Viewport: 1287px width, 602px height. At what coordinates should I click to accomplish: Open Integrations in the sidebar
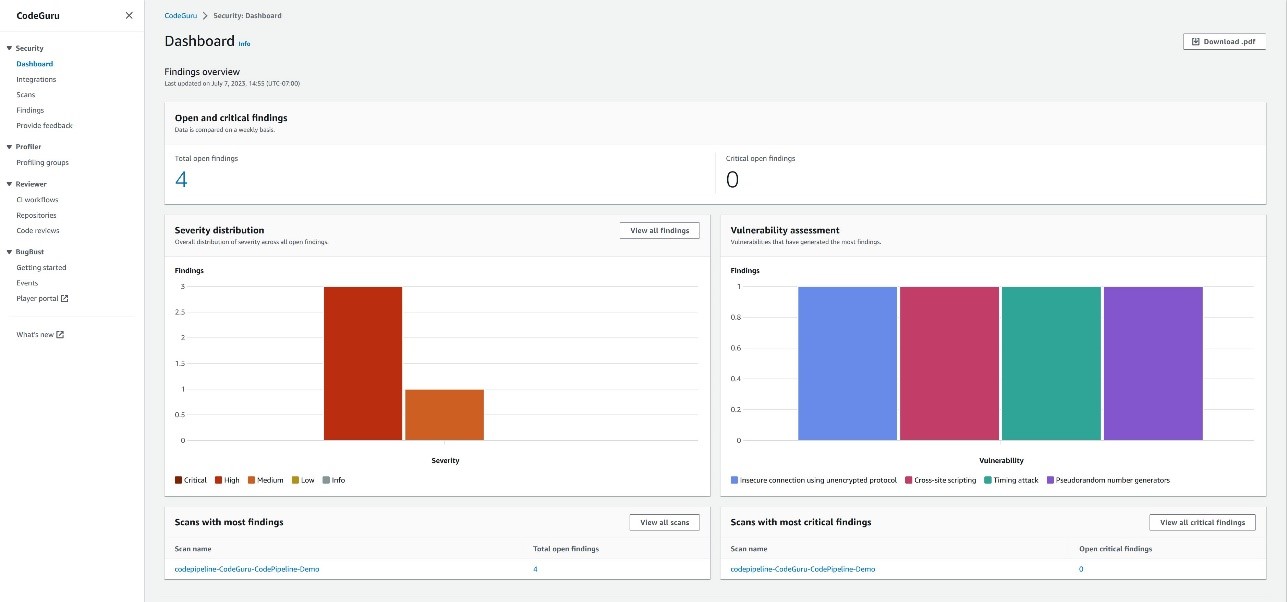(x=36, y=79)
